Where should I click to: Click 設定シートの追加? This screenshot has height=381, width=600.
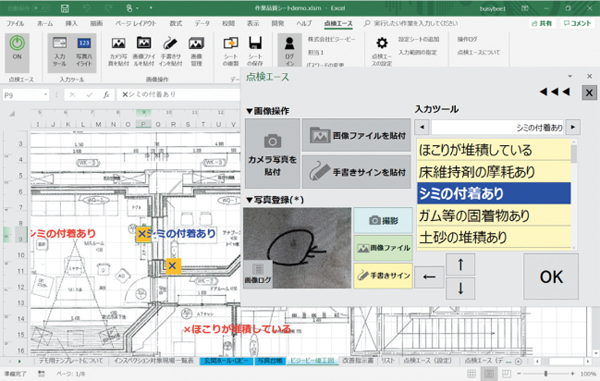(x=419, y=39)
